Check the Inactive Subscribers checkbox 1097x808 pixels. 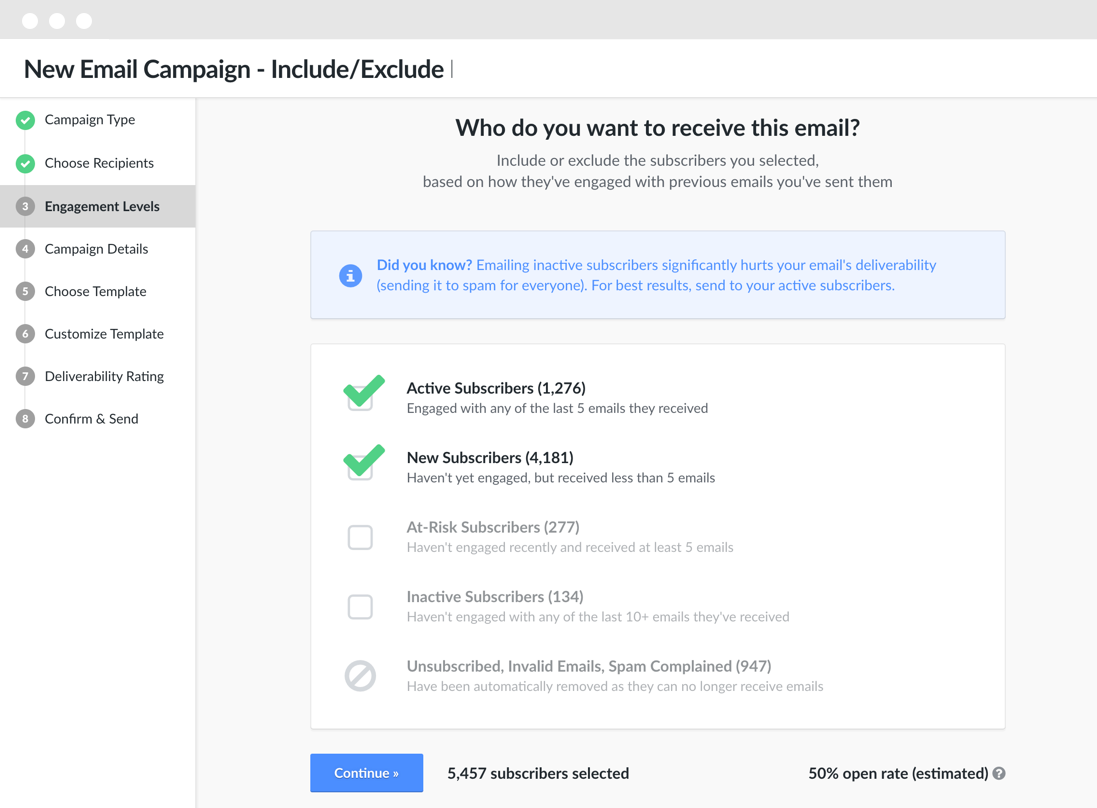tap(360, 607)
